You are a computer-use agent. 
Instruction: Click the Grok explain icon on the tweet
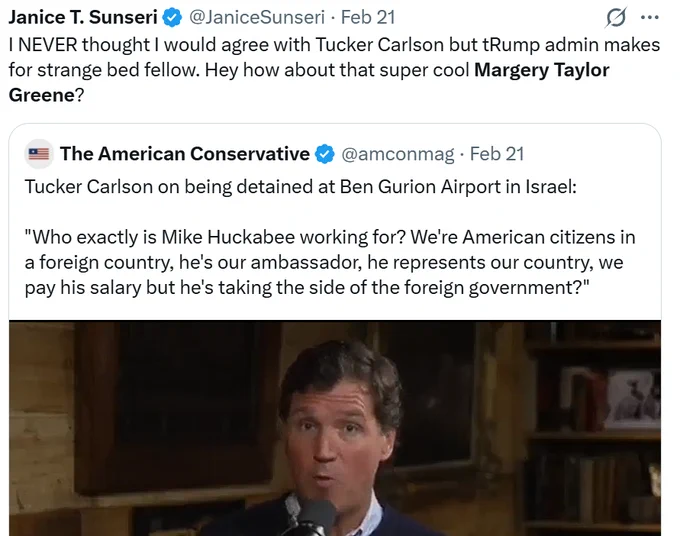615,18
